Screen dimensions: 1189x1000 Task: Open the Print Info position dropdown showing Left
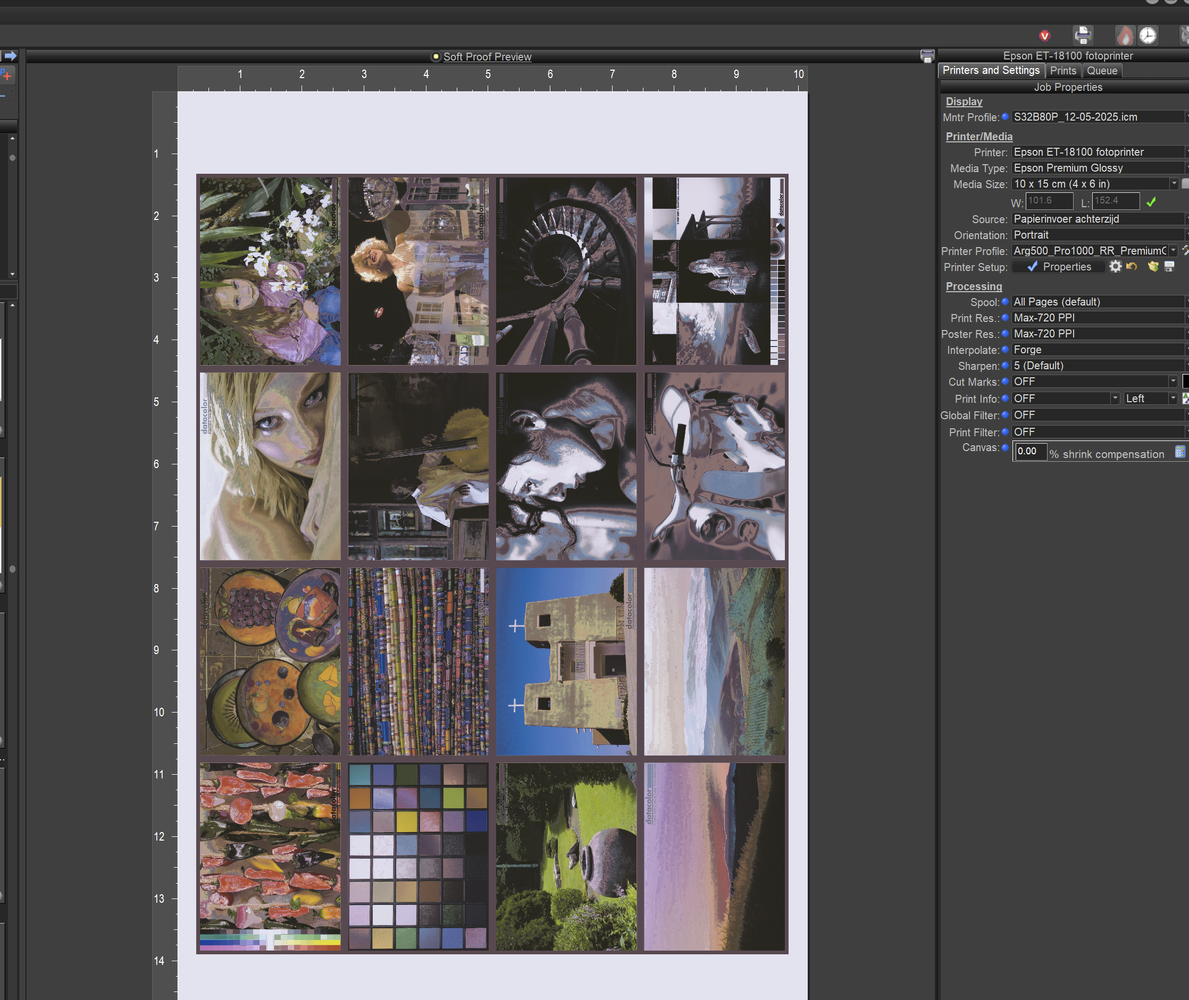pos(1150,398)
